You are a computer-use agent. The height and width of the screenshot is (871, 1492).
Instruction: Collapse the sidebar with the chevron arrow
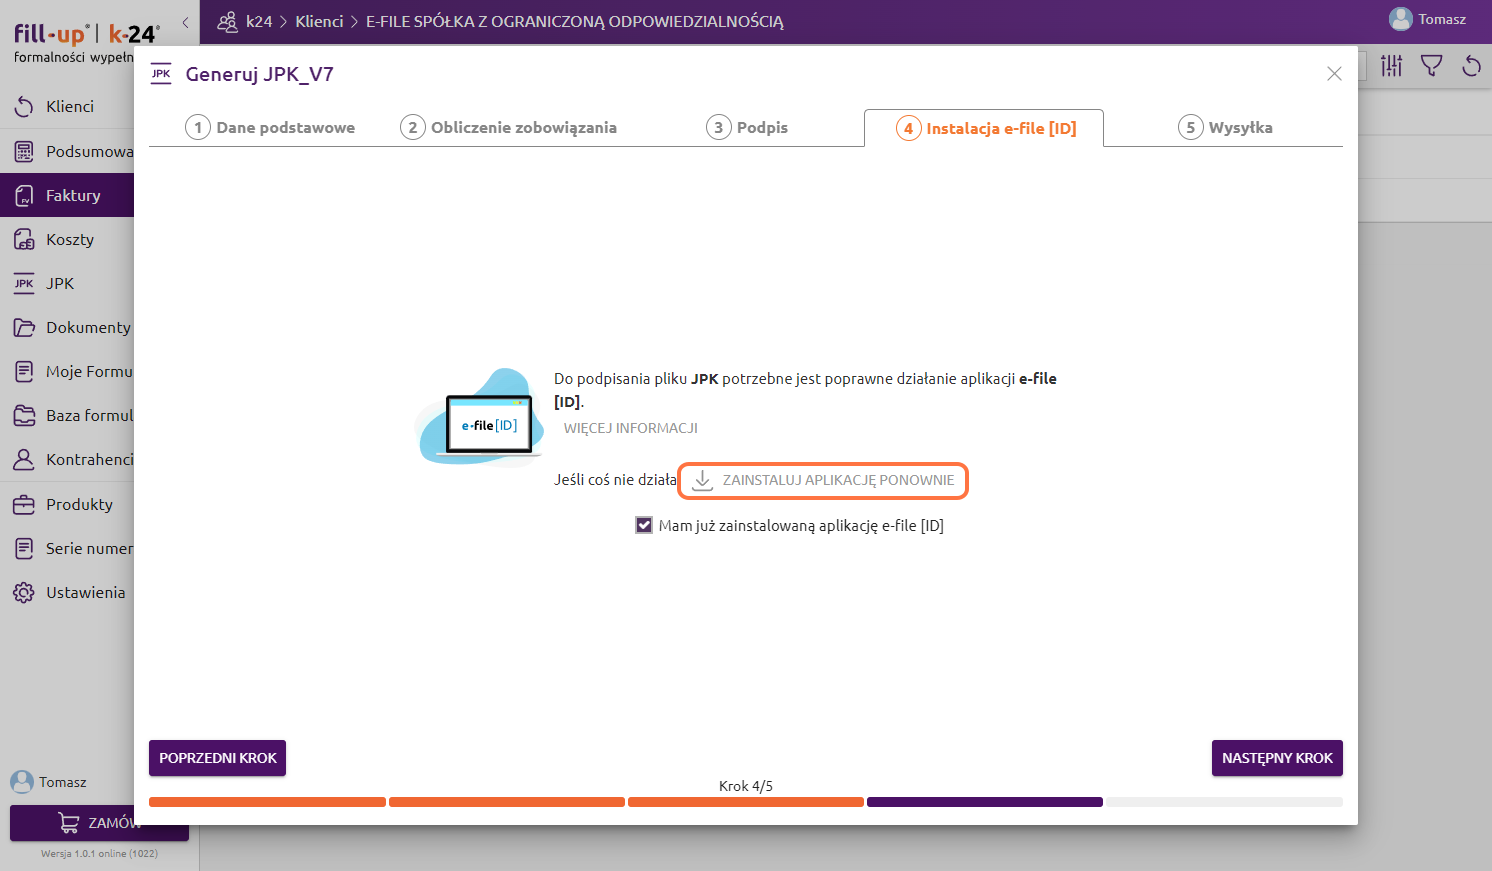[x=185, y=22]
